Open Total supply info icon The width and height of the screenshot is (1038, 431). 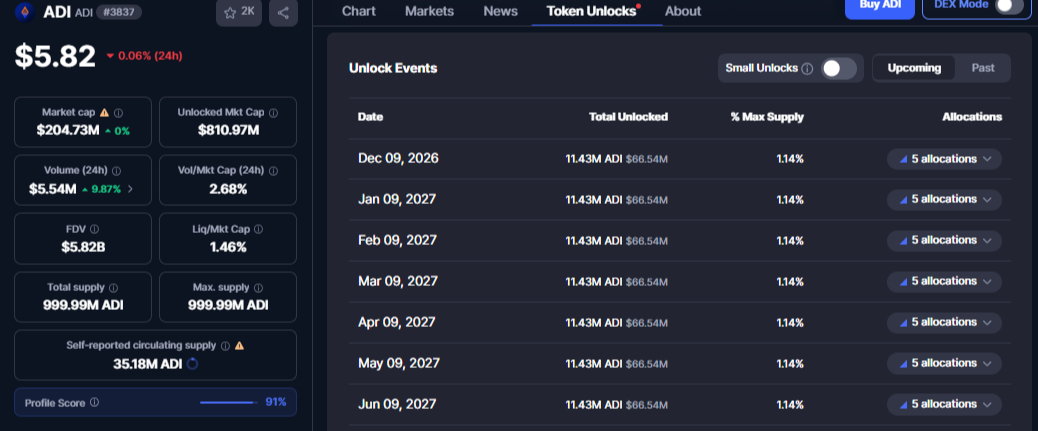(x=113, y=287)
